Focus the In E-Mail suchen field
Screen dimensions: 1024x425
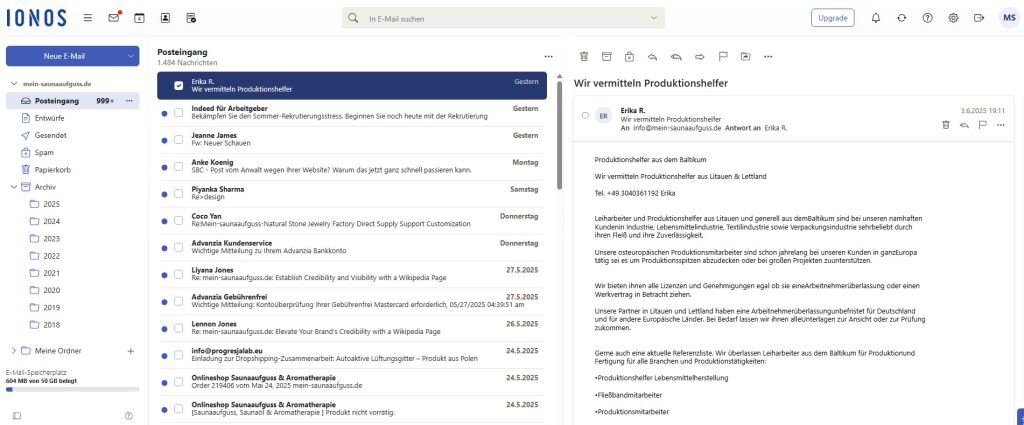(x=503, y=18)
